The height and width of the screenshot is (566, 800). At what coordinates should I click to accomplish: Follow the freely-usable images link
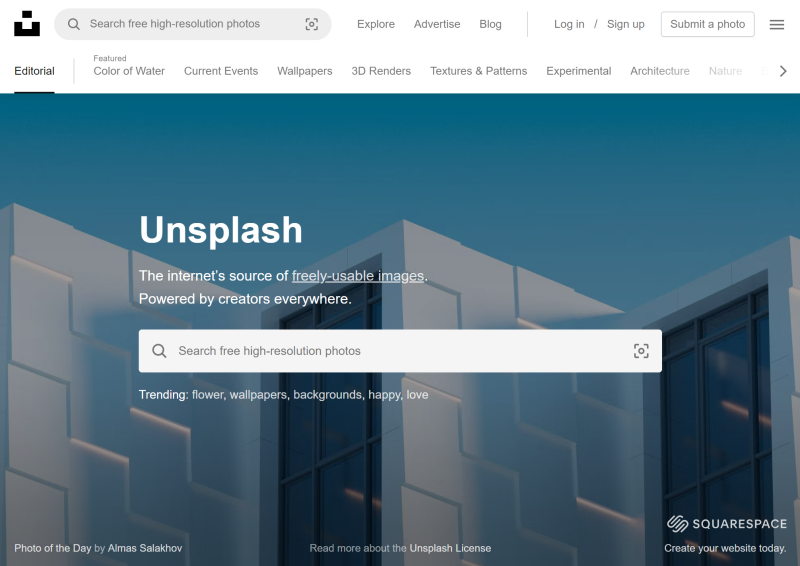point(358,276)
